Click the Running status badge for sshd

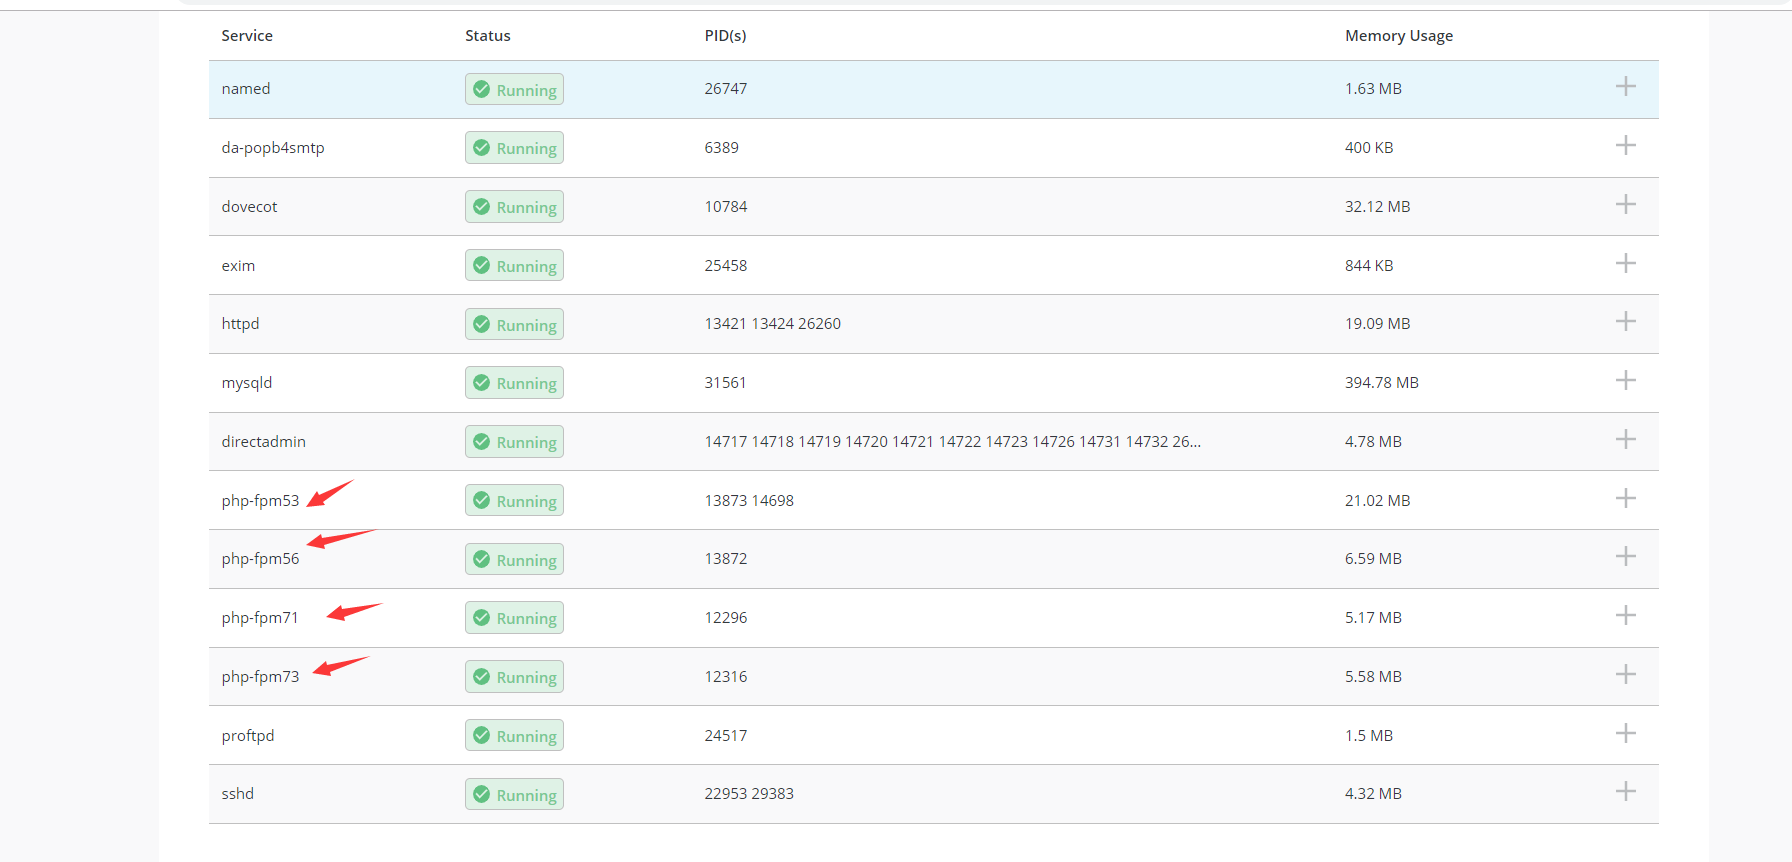coord(514,794)
